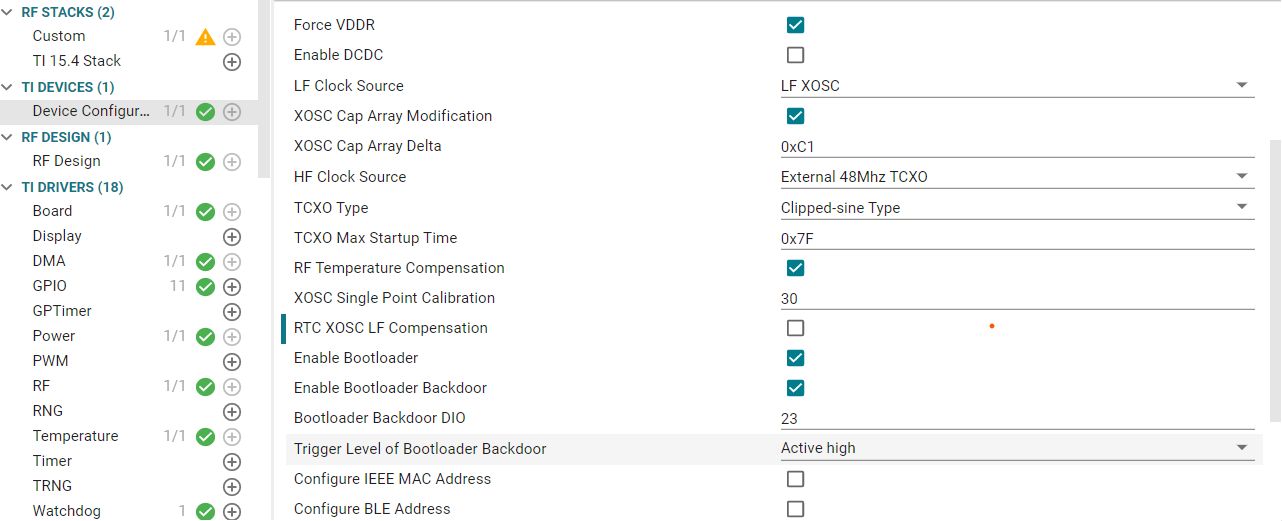Click green checkmark next to RF Design

205,162
